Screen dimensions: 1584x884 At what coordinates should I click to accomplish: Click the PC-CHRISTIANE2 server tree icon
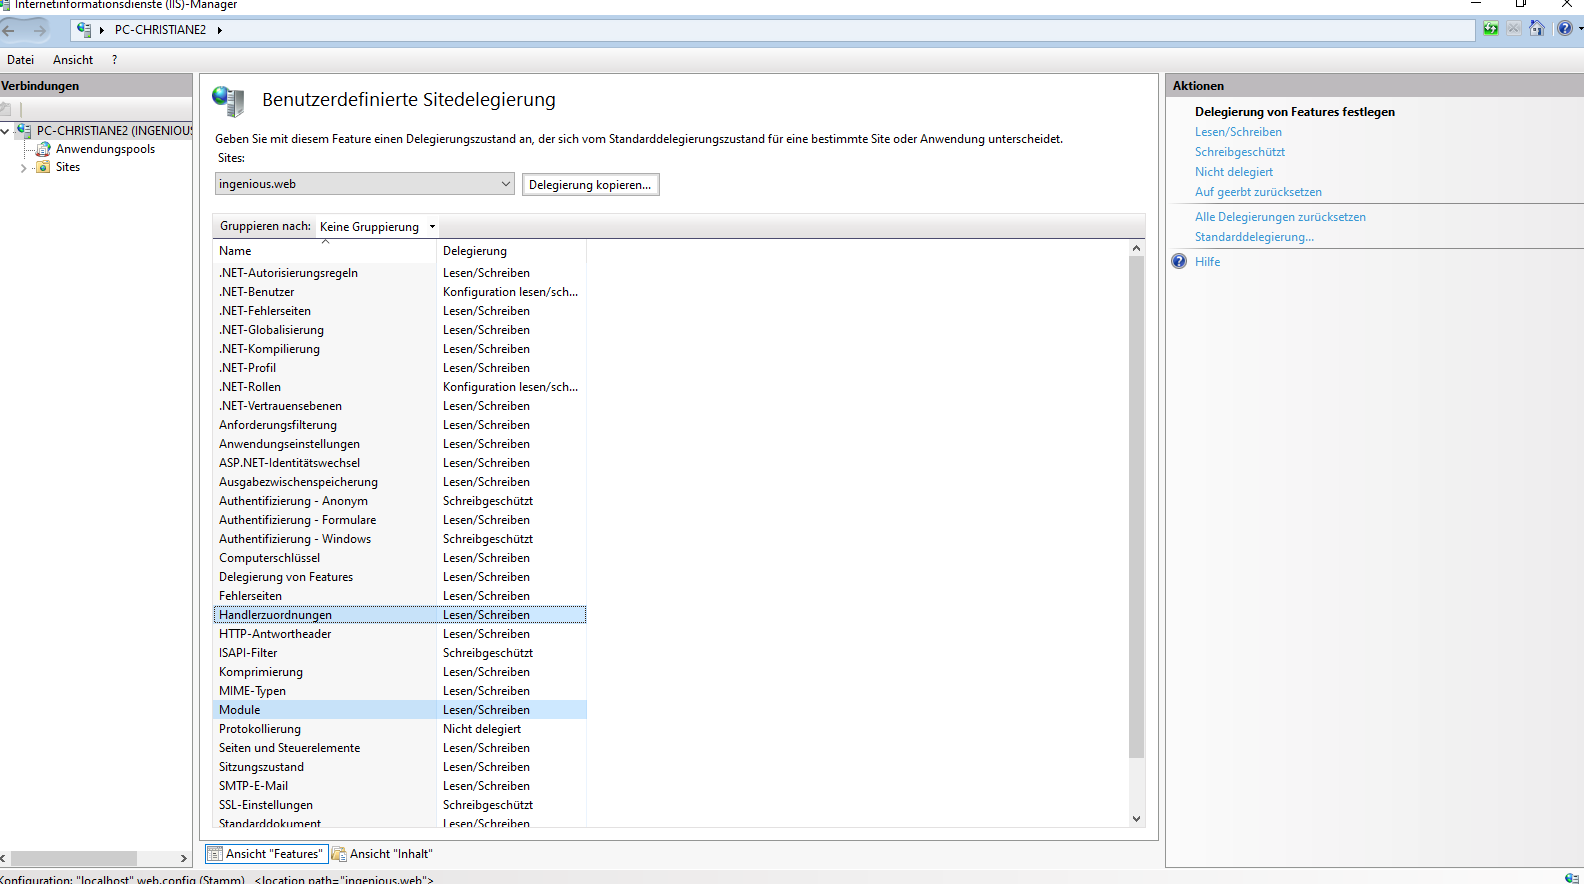click(24, 130)
